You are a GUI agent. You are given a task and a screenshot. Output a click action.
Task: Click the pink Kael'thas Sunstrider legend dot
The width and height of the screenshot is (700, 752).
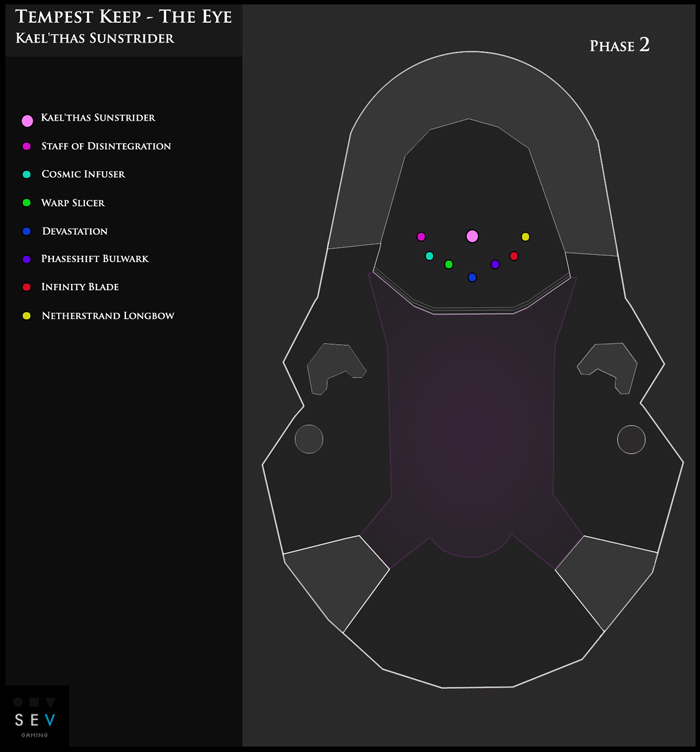pyautogui.click(x=27, y=120)
